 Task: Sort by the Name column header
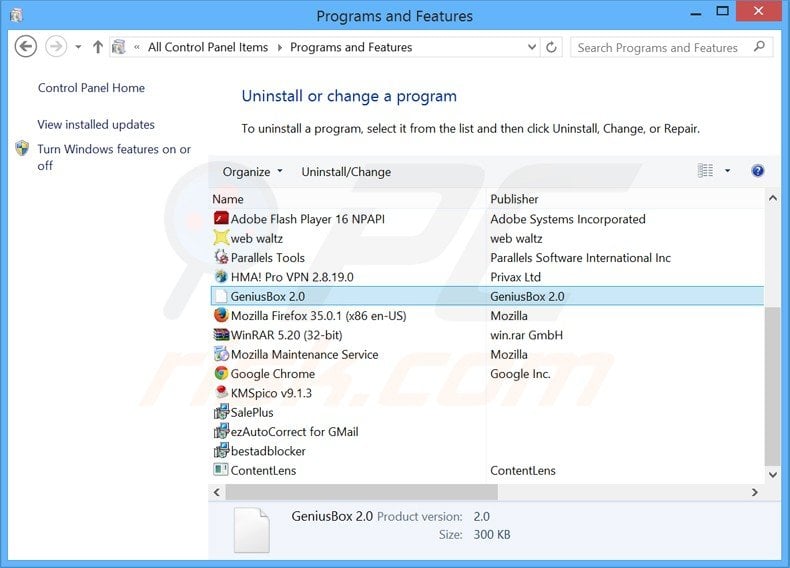pos(228,199)
